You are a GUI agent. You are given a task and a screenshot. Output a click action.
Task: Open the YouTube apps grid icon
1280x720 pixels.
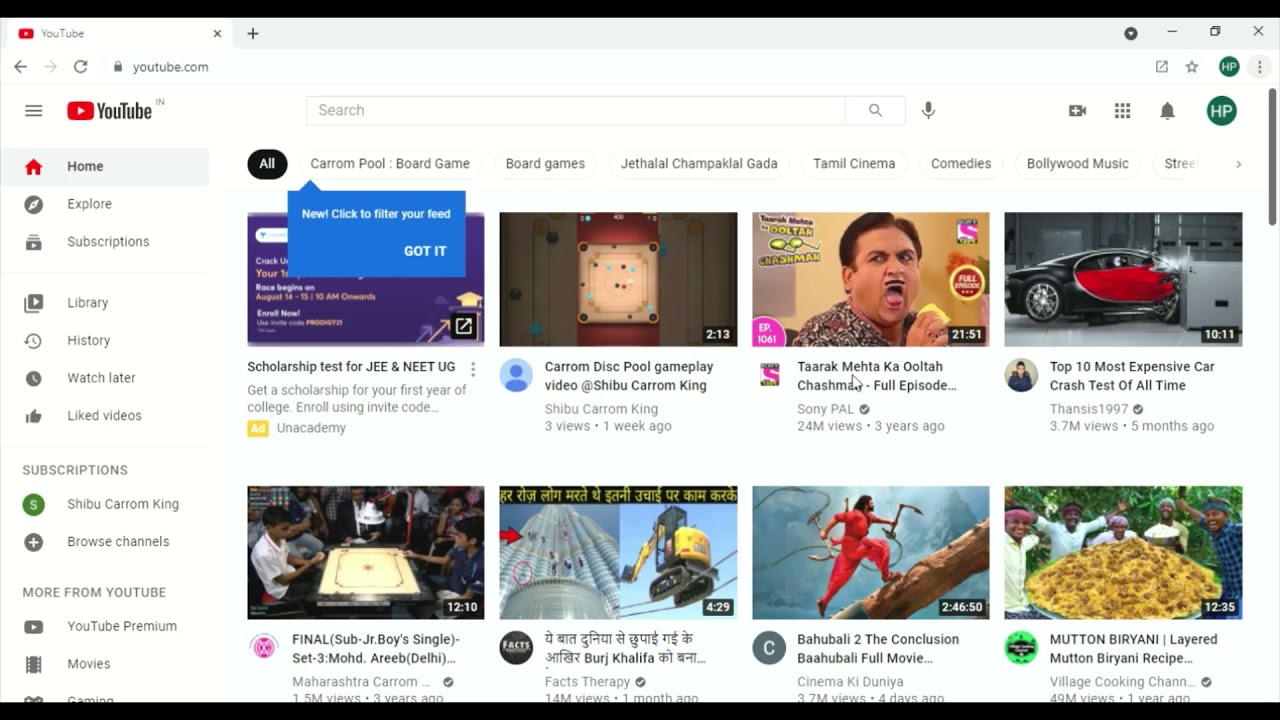click(x=1122, y=111)
